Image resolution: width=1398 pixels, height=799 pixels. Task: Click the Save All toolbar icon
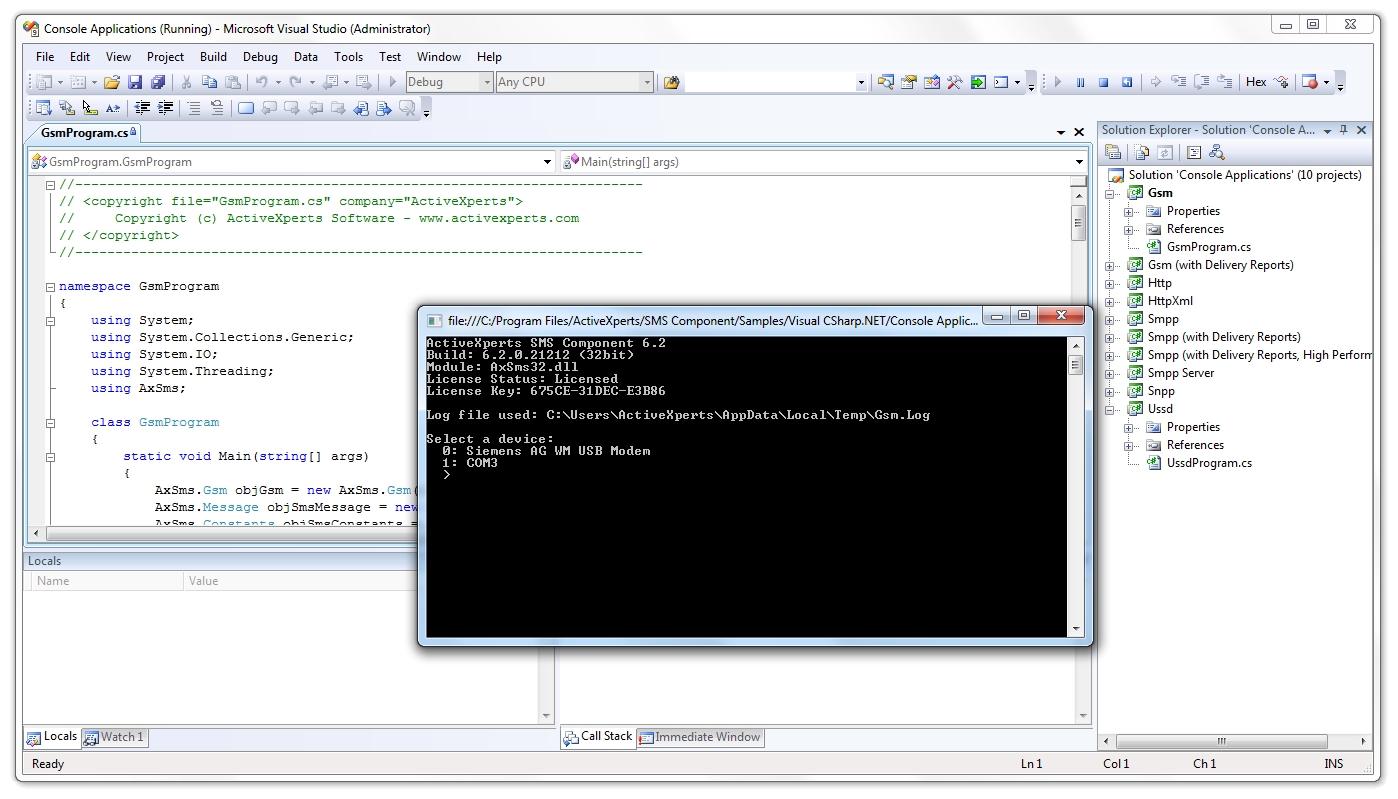click(158, 82)
